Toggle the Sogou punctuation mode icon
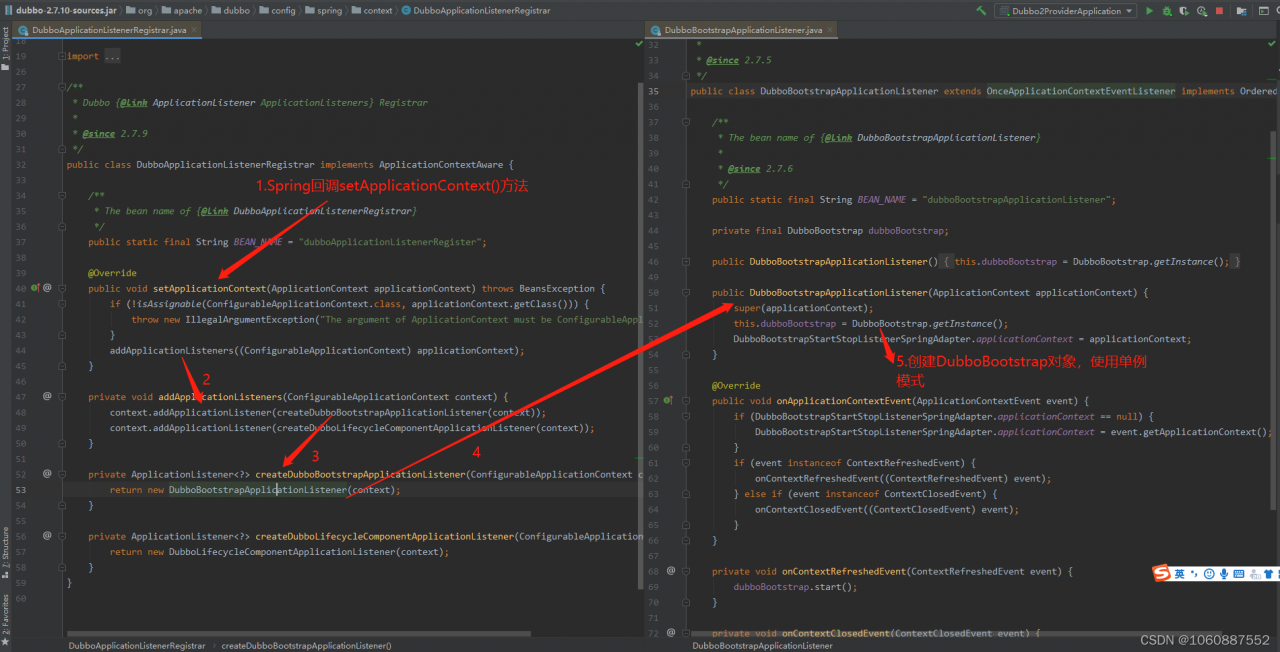Screen dimensions: 1280x652 (1194, 573)
